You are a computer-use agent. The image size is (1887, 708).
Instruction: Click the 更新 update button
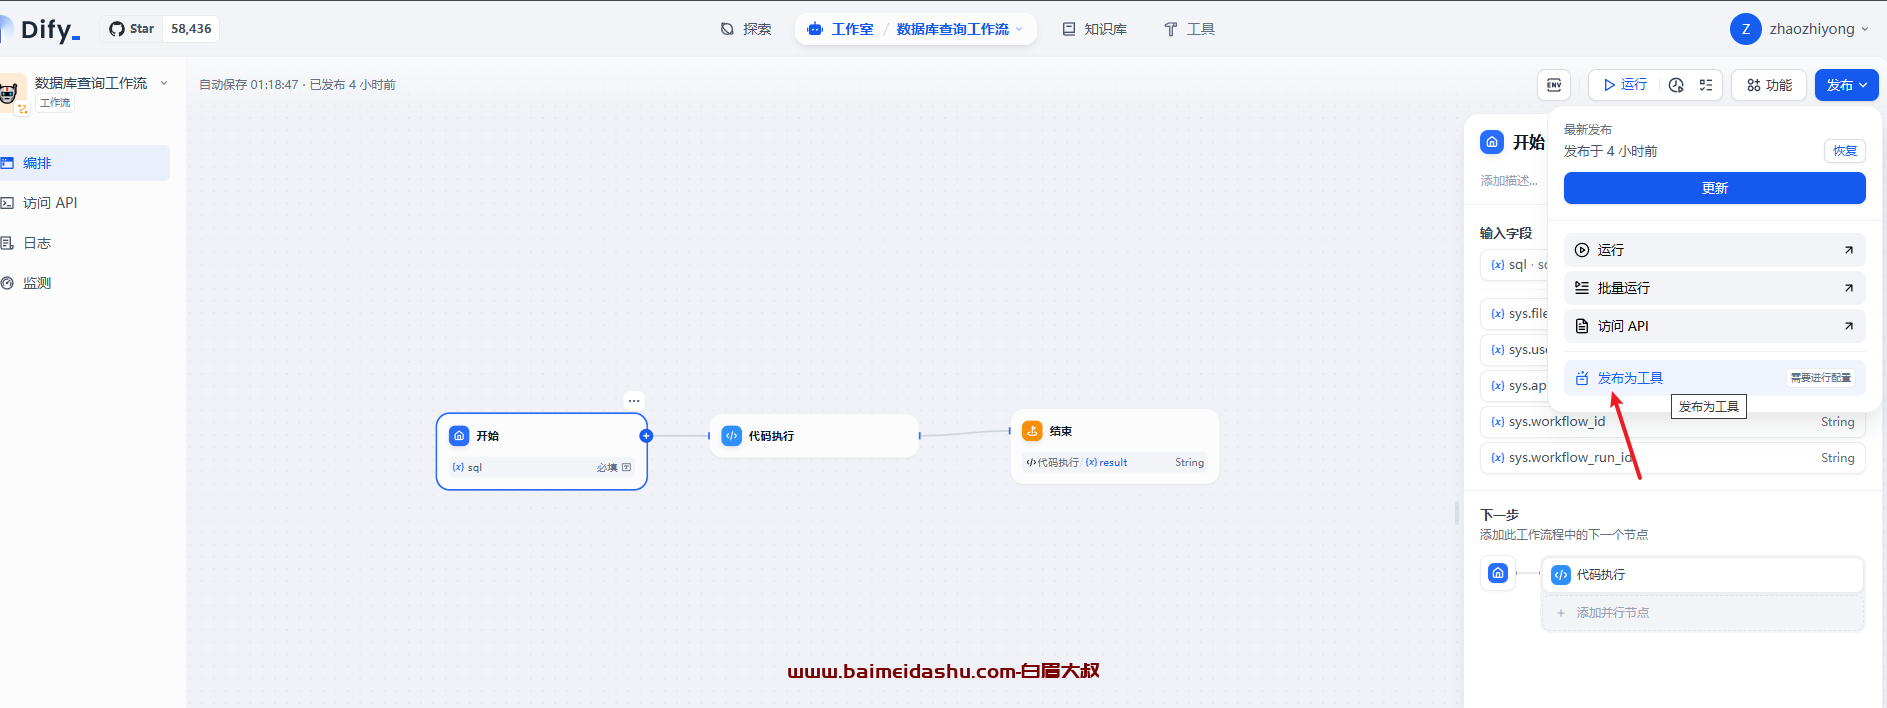click(x=1714, y=188)
